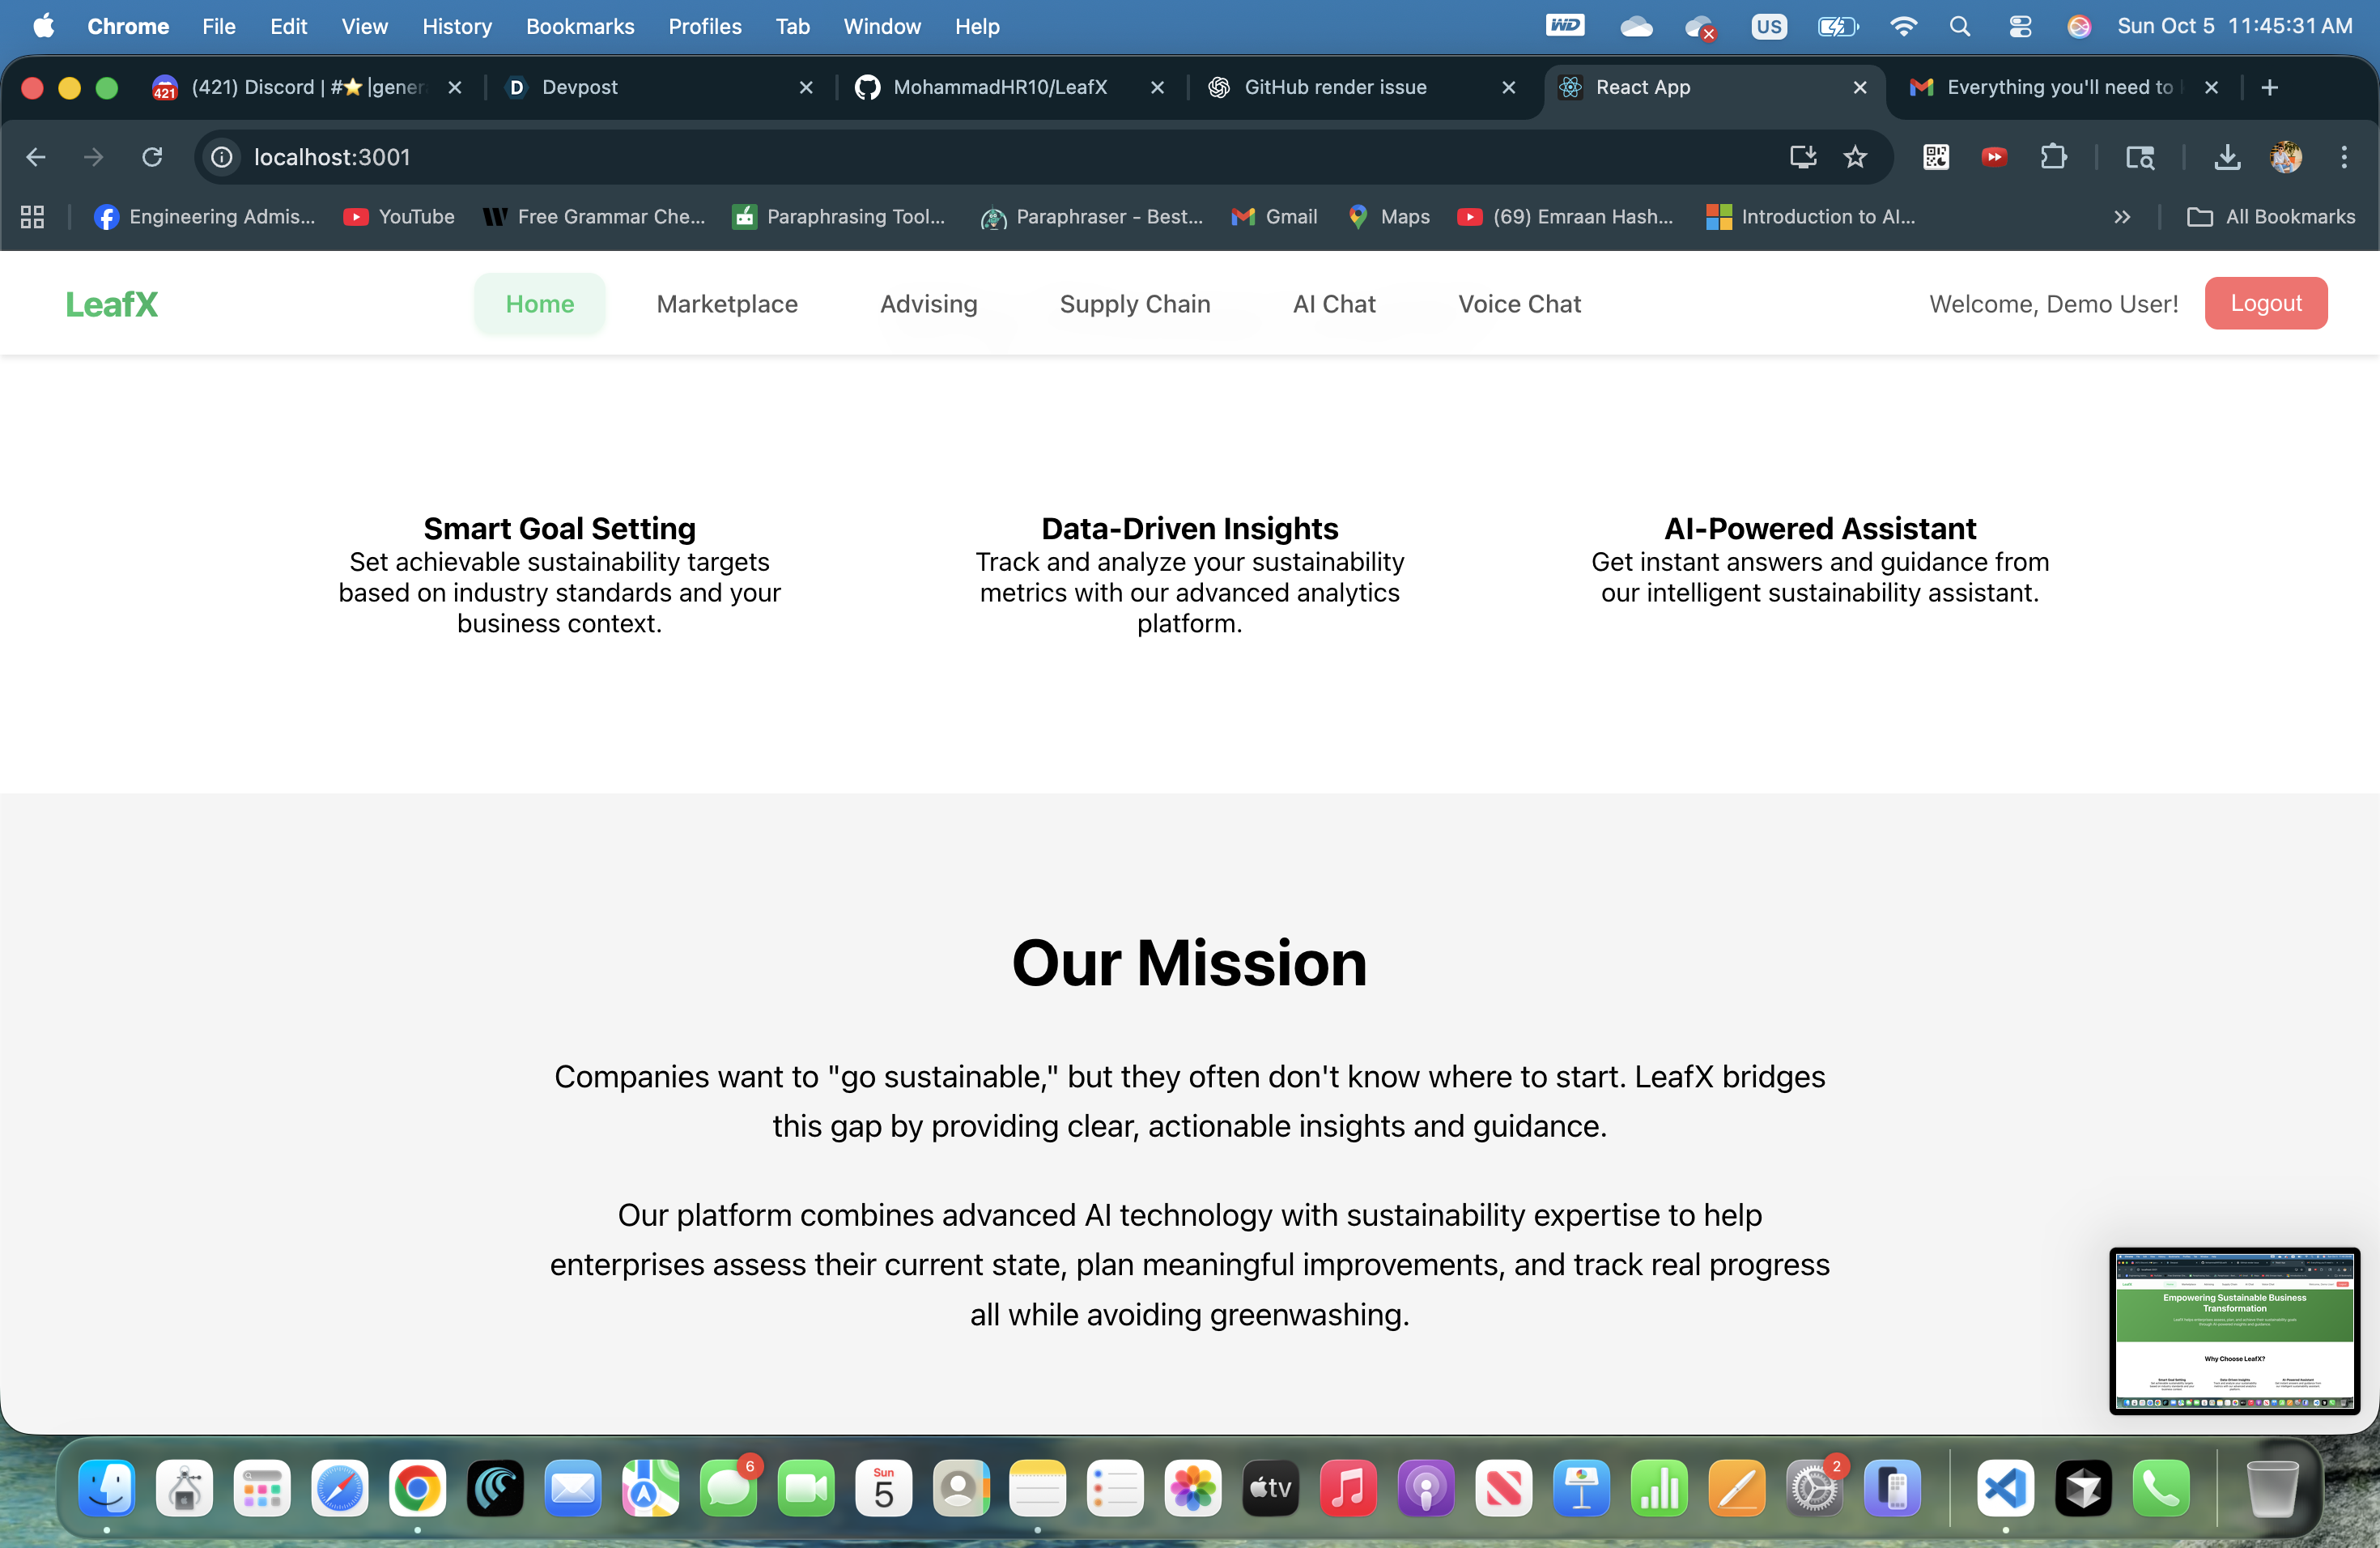The width and height of the screenshot is (2380, 1548).
Task: Open Chrome three-dot menu
Action: (x=2343, y=157)
